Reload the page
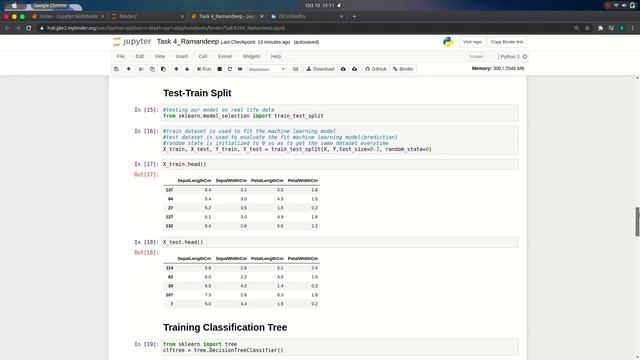This screenshot has height=360, width=640. 29,28
